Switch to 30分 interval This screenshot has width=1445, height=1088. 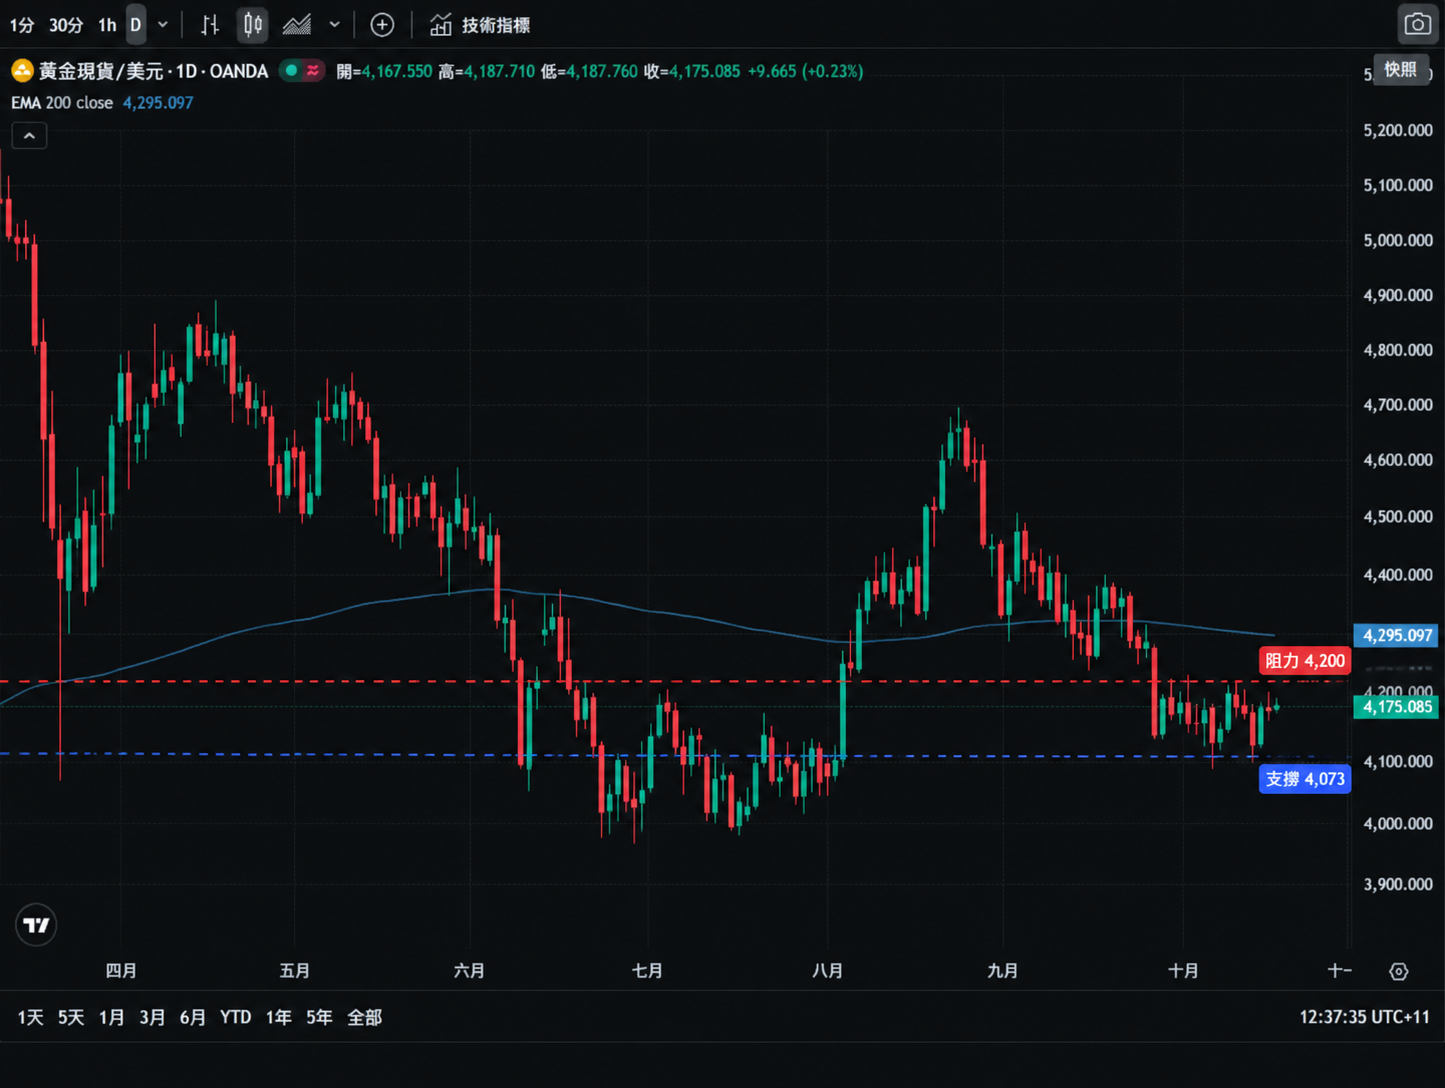point(66,25)
